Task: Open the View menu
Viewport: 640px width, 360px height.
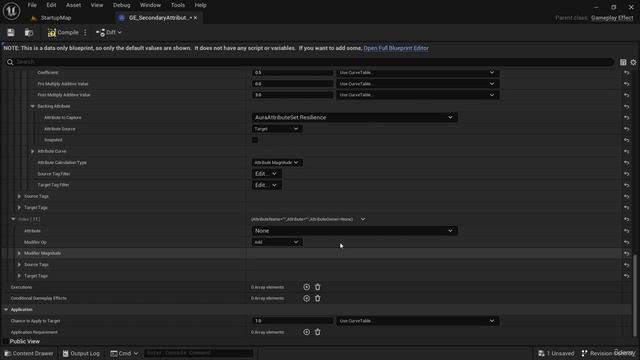Action: tap(97, 5)
